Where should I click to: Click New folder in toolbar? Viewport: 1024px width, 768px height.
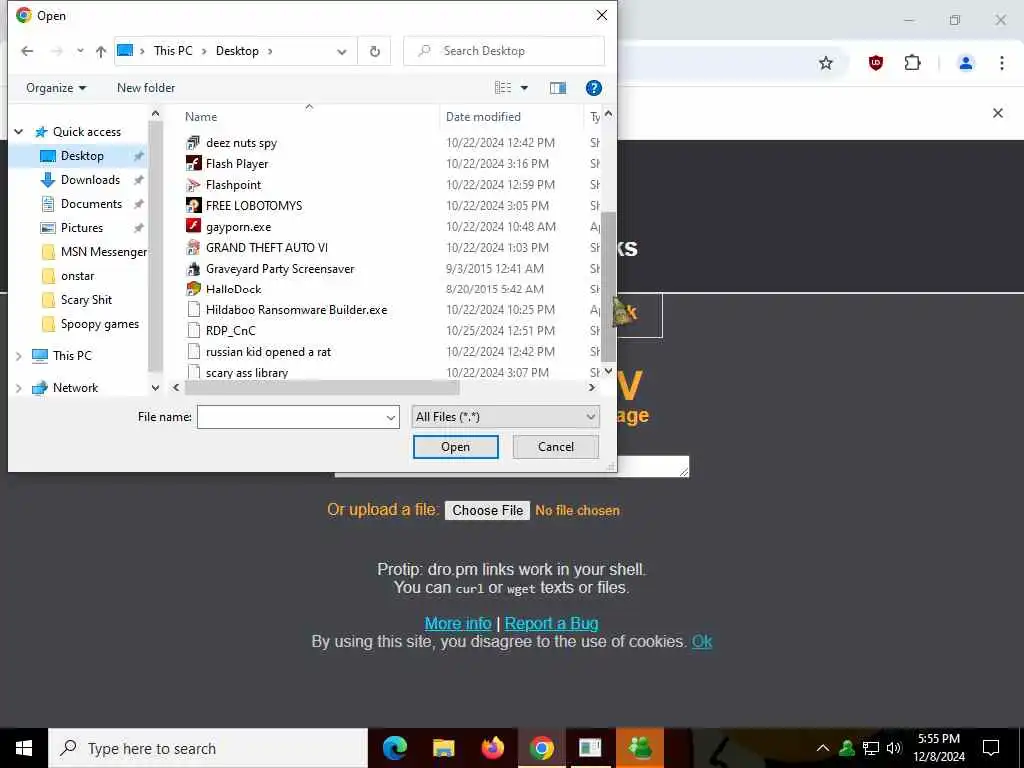tap(146, 88)
